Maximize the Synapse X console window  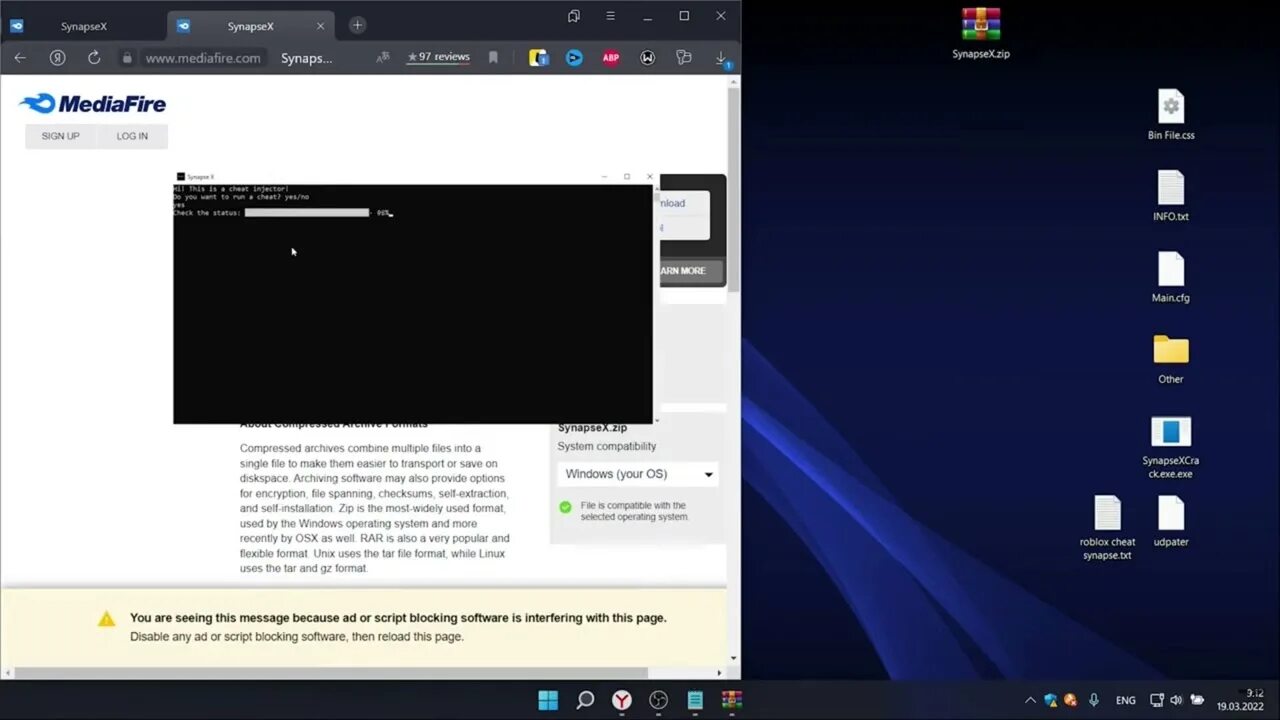[x=627, y=177]
